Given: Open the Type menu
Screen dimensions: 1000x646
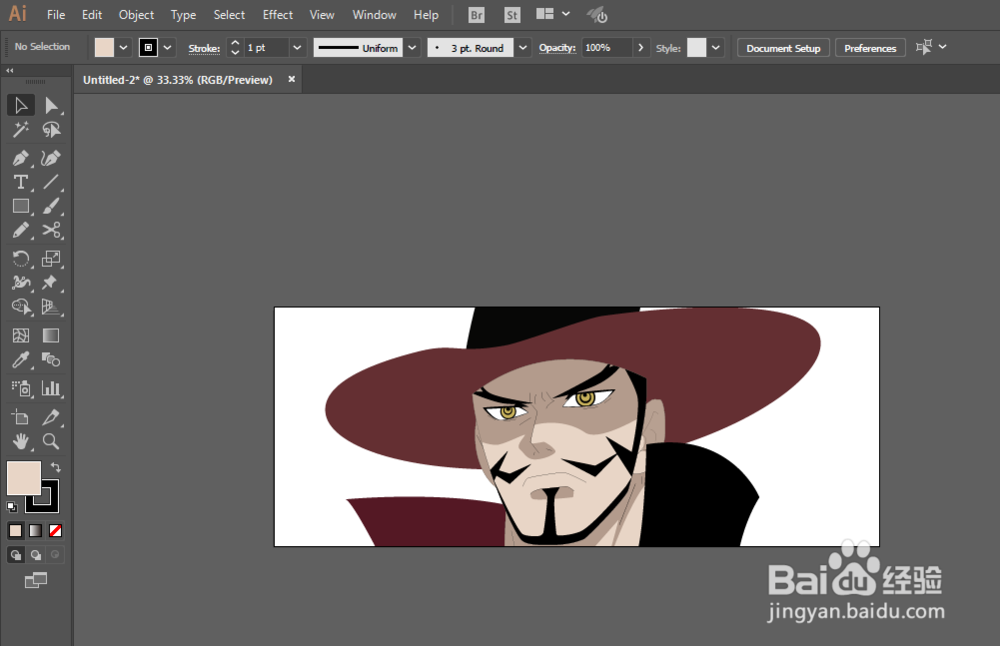Looking at the screenshot, I should tap(183, 15).
